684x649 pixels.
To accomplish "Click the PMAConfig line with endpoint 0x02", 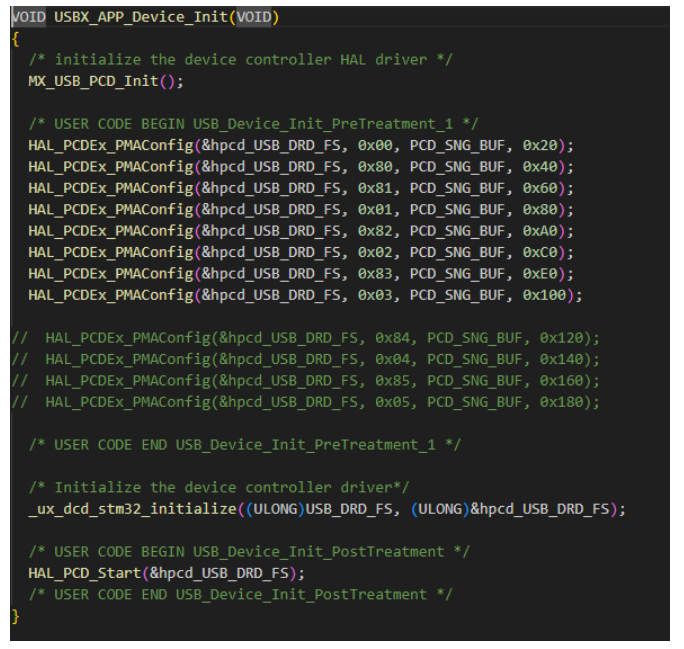I will pyautogui.click(x=301, y=252).
